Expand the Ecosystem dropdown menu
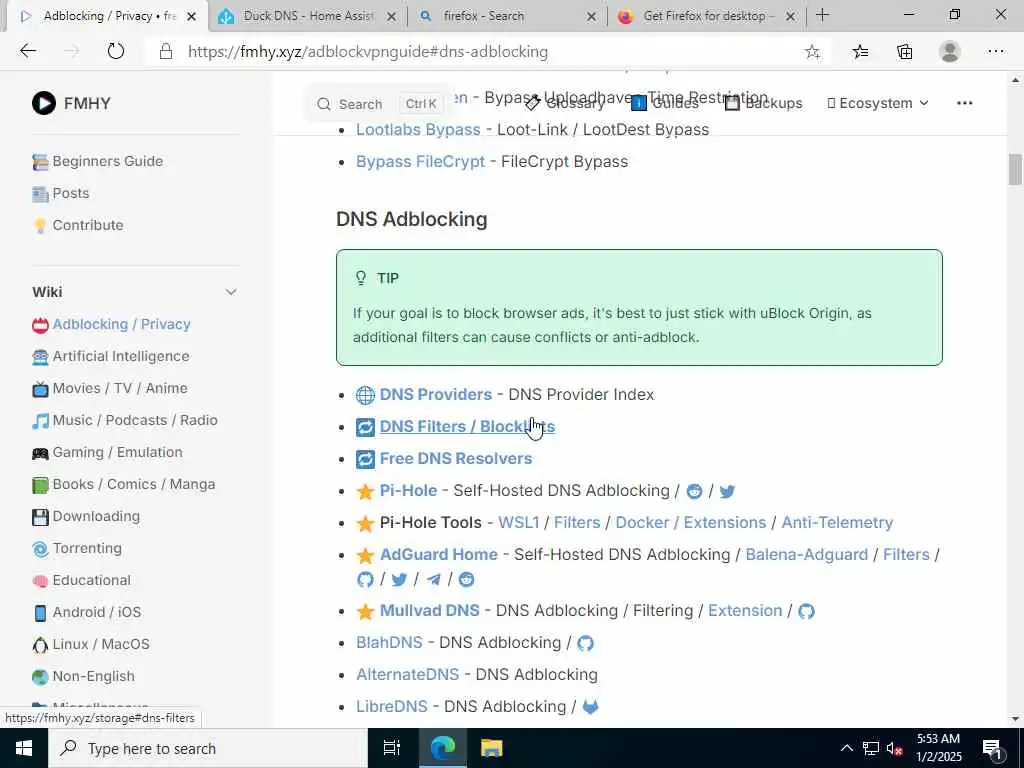This screenshot has height=768, width=1024. 878,103
